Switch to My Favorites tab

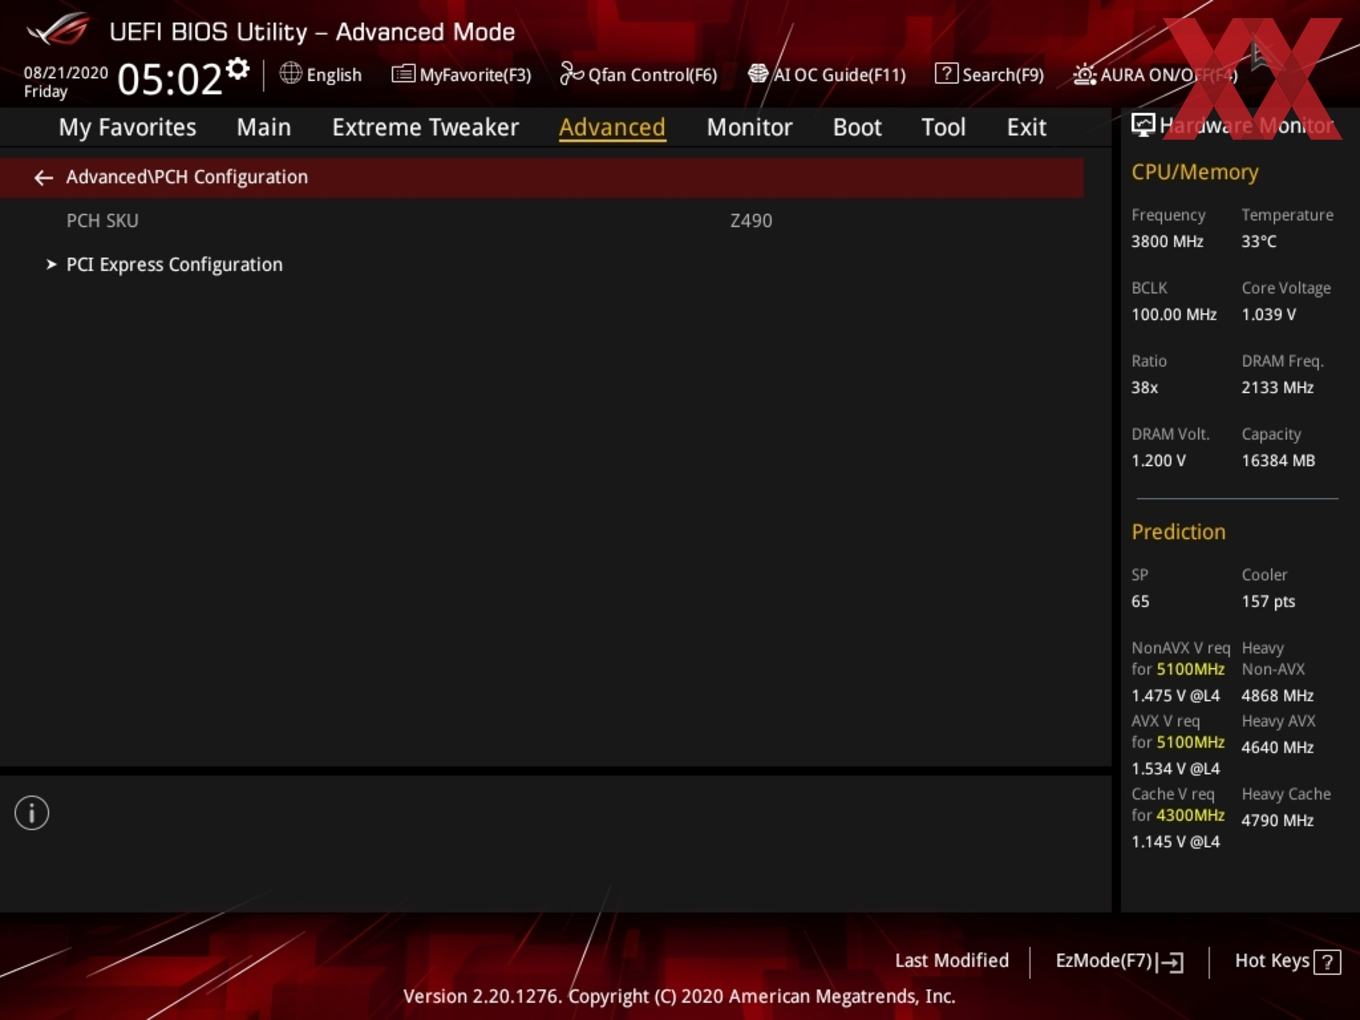click(x=127, y=127)
